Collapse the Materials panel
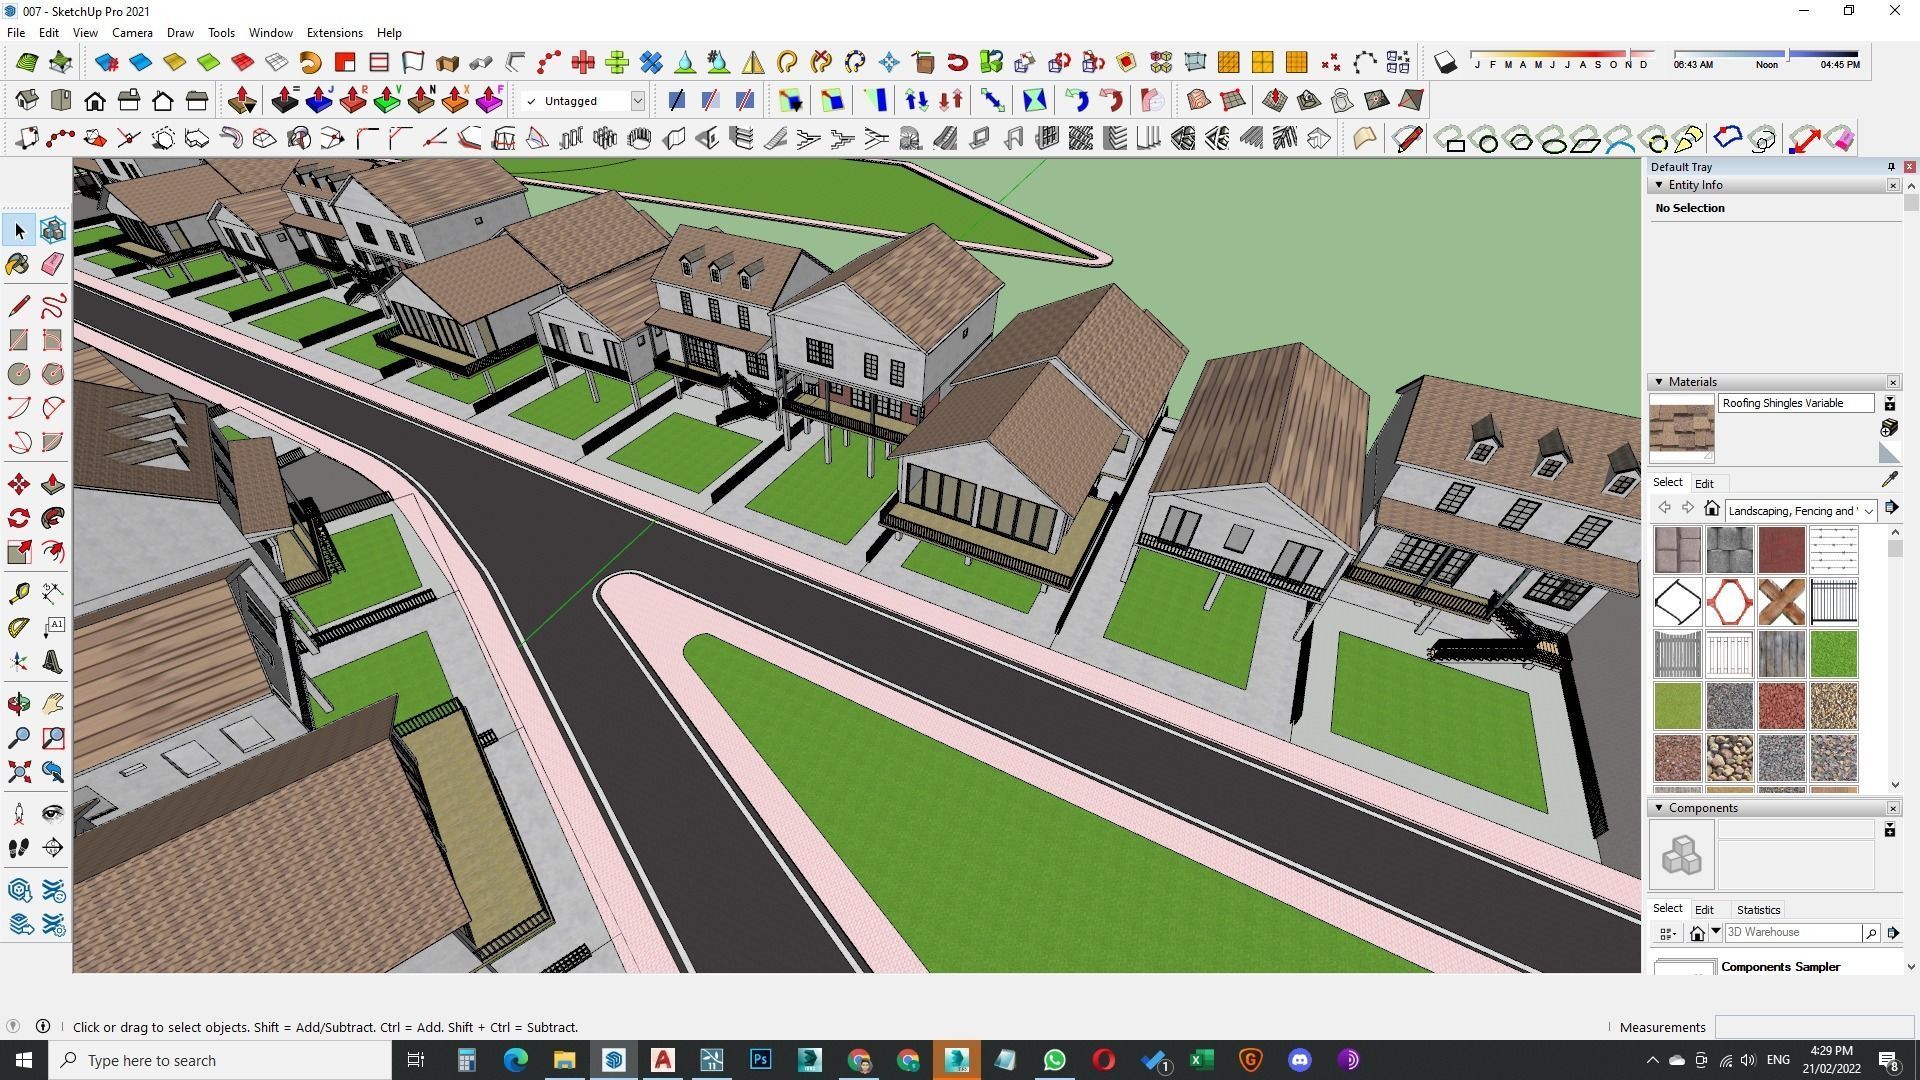Image resolution: width=1920 pixels, height=1080 pixels. tap(1659, 382)
